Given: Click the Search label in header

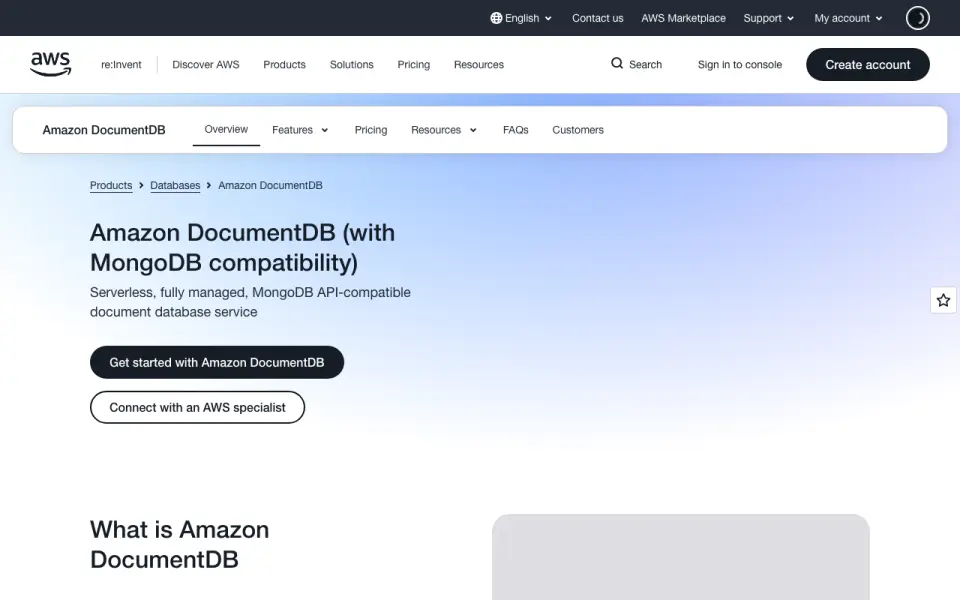Looking at the screenshot, I should coord(645,64).
